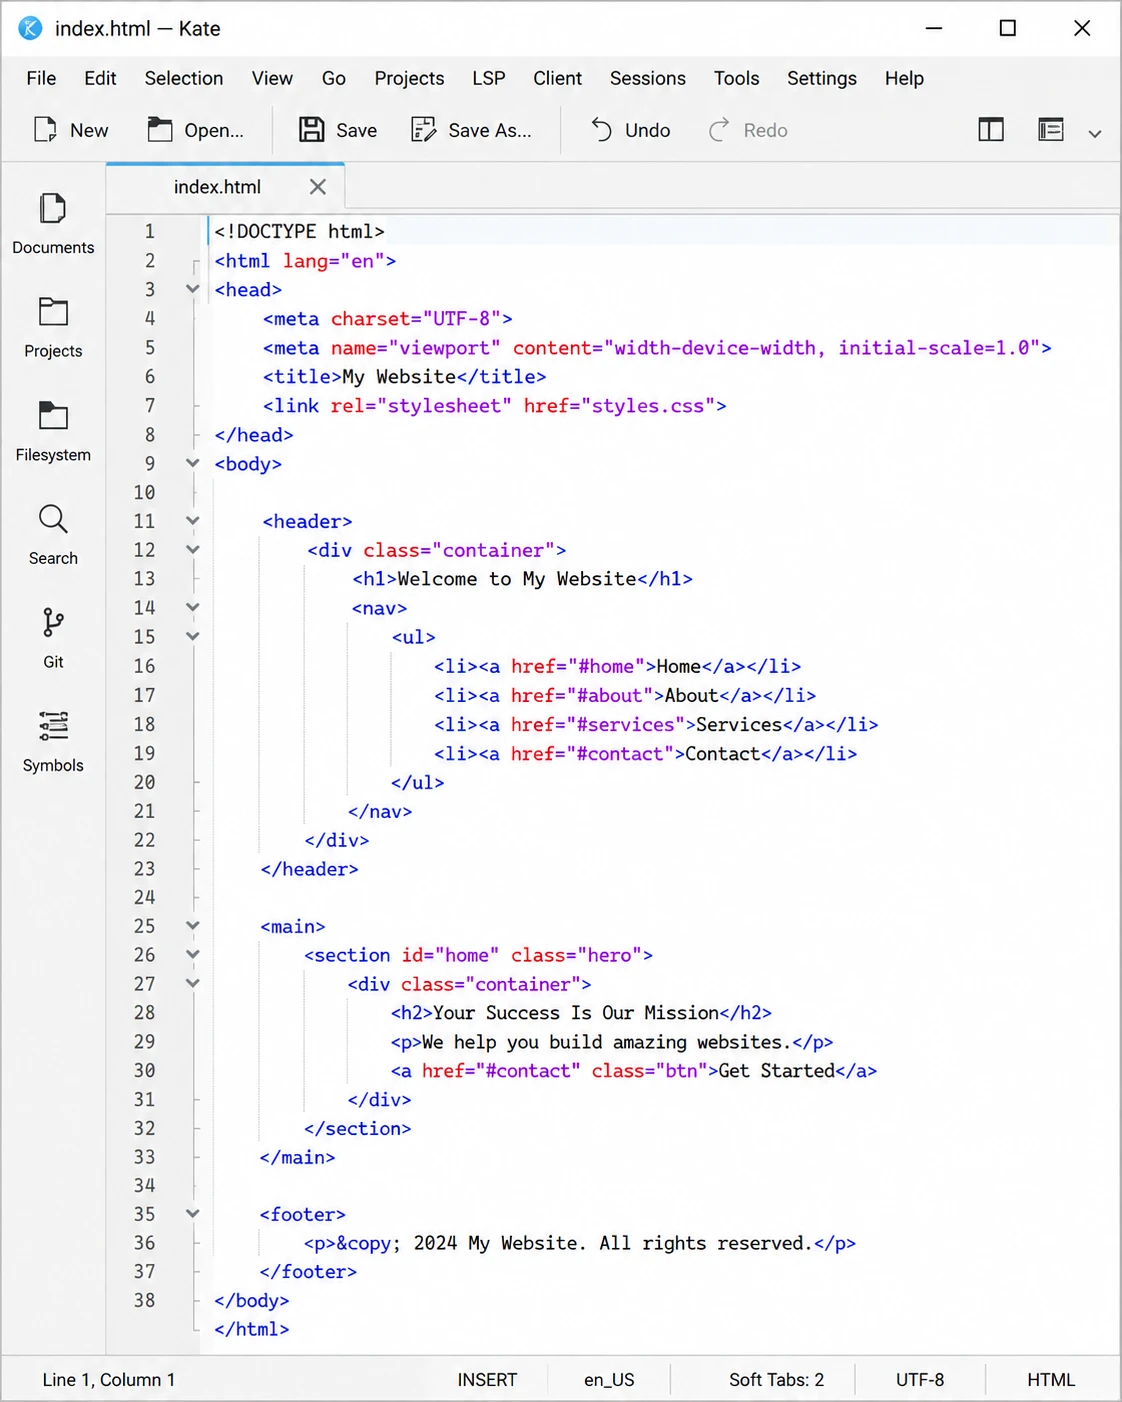The height and width of the screenshot is (1402, 1122).
Task: Click line number 1 in the gutter
Action: point(150,231)
